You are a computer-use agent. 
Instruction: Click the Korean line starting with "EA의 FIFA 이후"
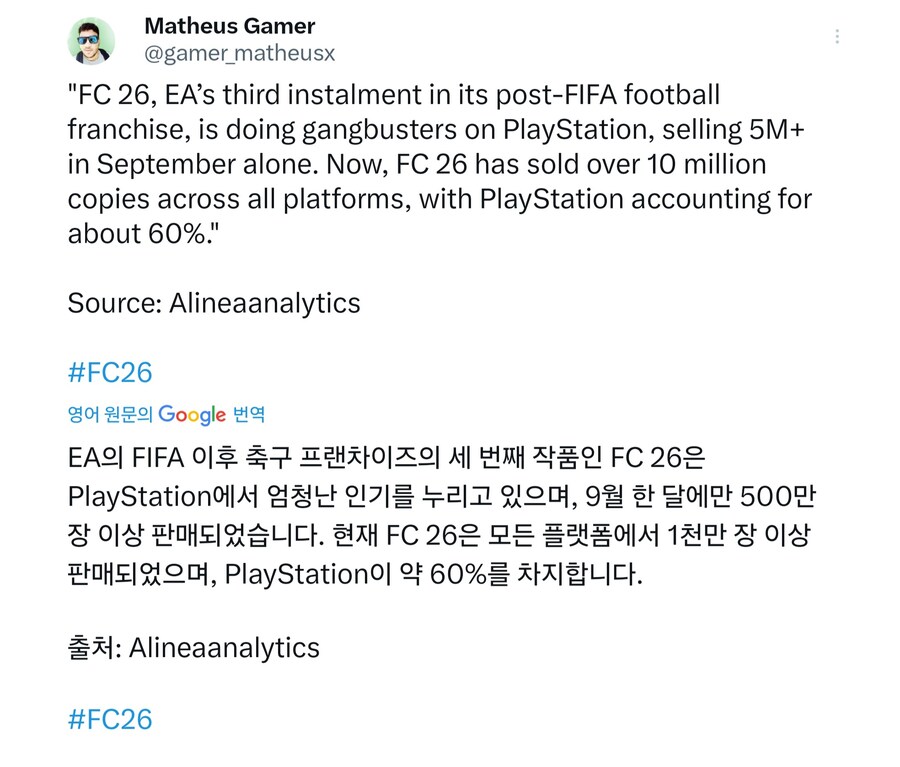(200, 460)
